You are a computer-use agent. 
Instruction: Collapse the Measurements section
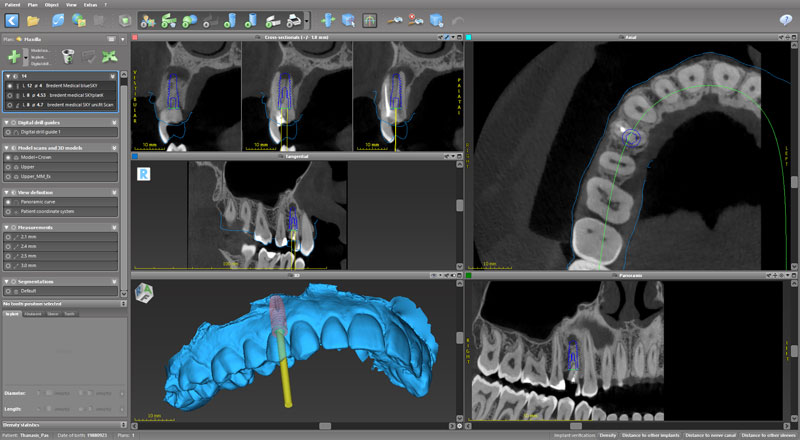point(9,227)
